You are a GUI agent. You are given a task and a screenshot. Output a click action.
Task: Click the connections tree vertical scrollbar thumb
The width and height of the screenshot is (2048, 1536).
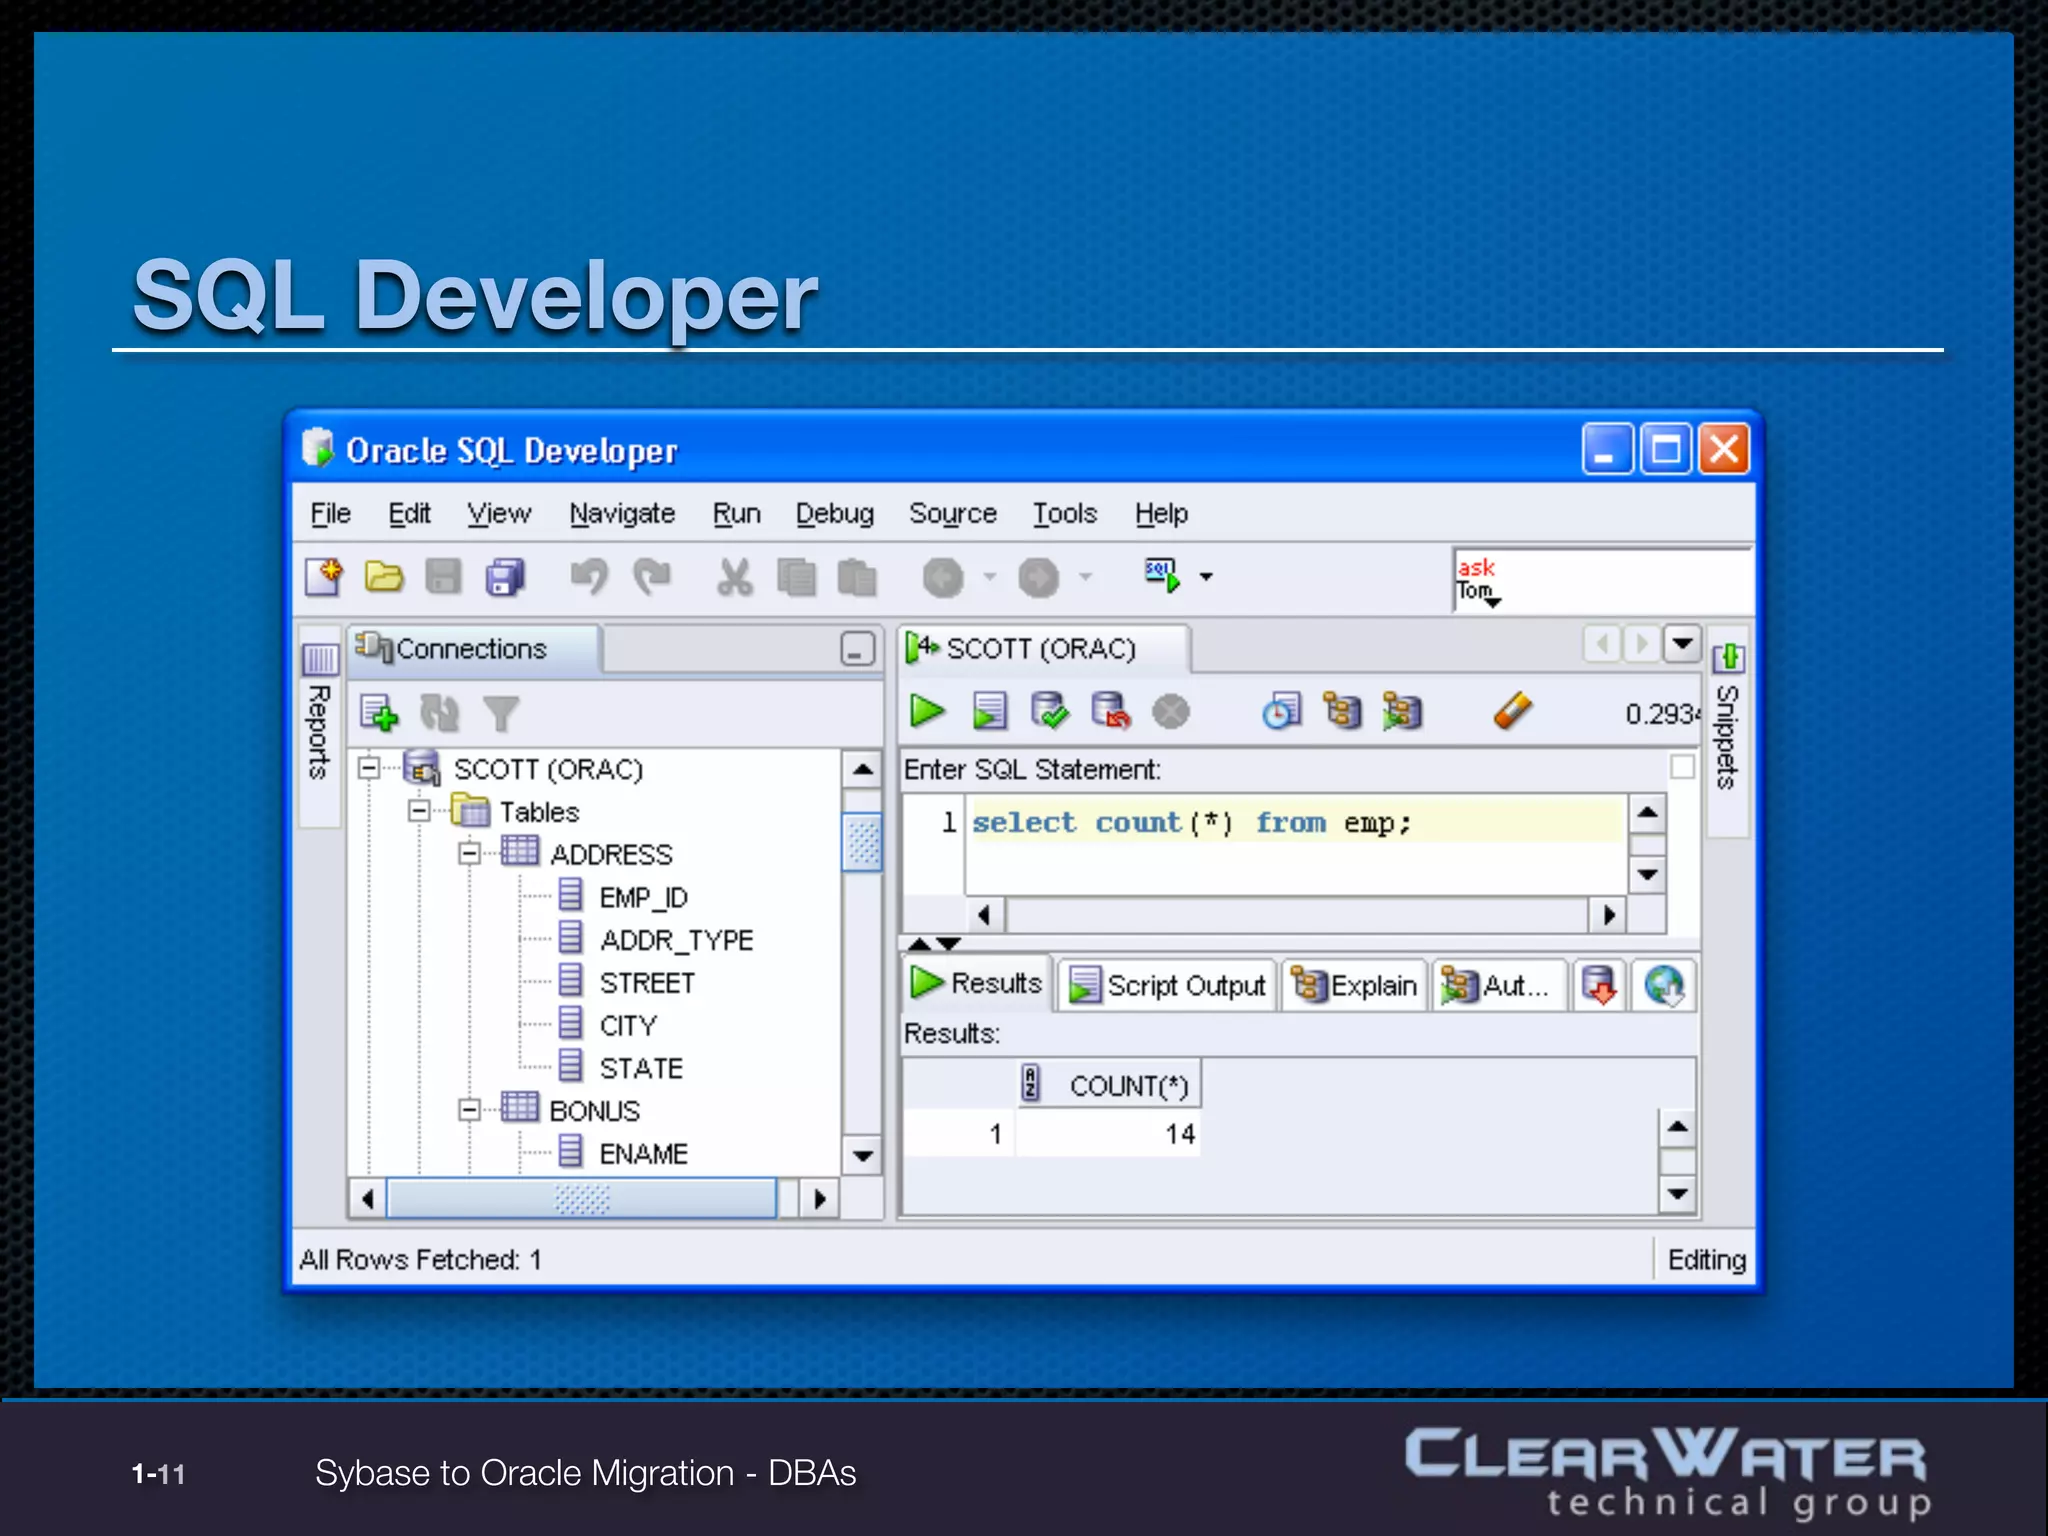(862, 842)
